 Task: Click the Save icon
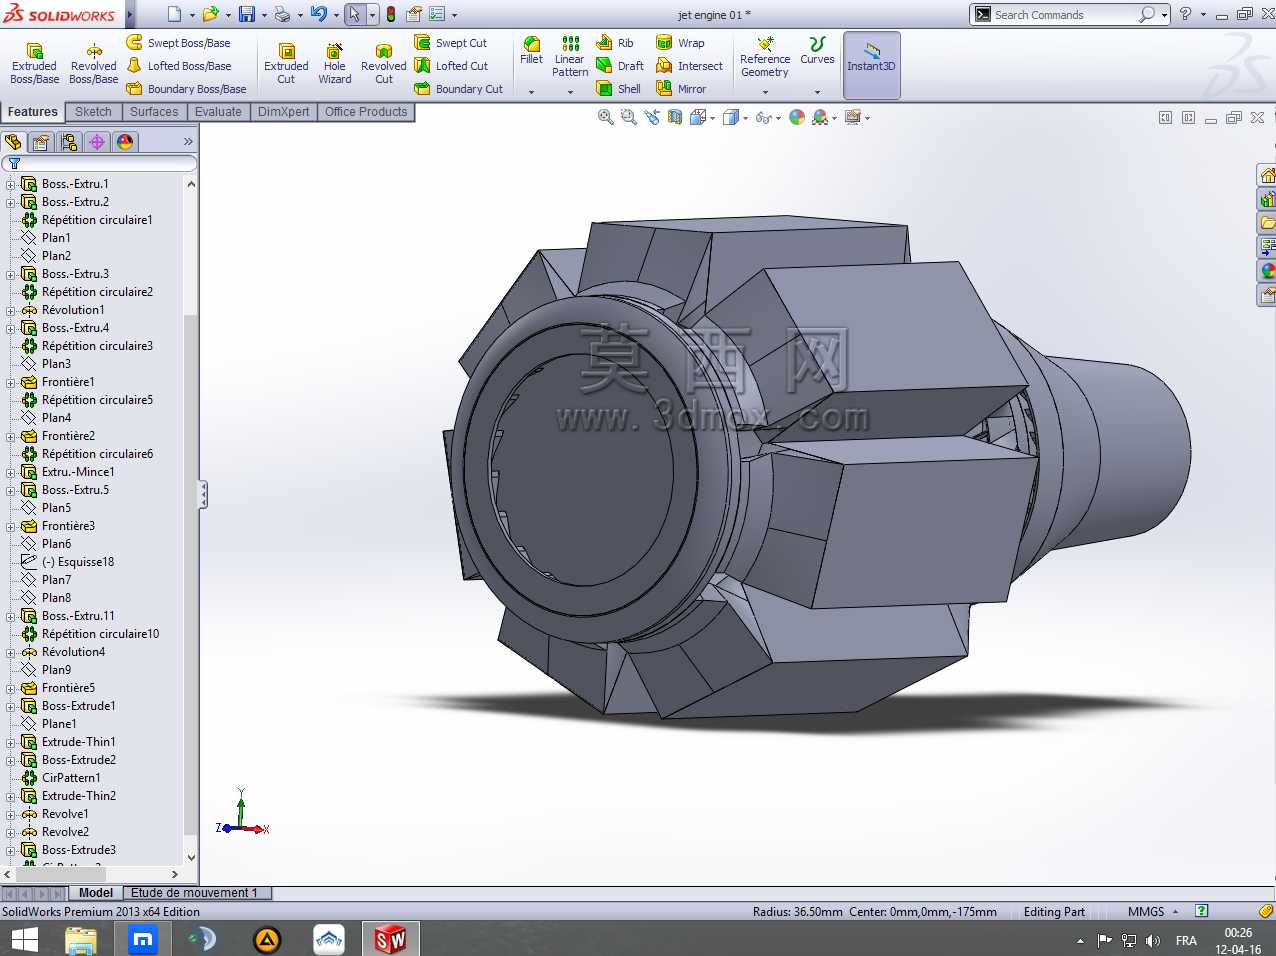(x=246, y=14)
